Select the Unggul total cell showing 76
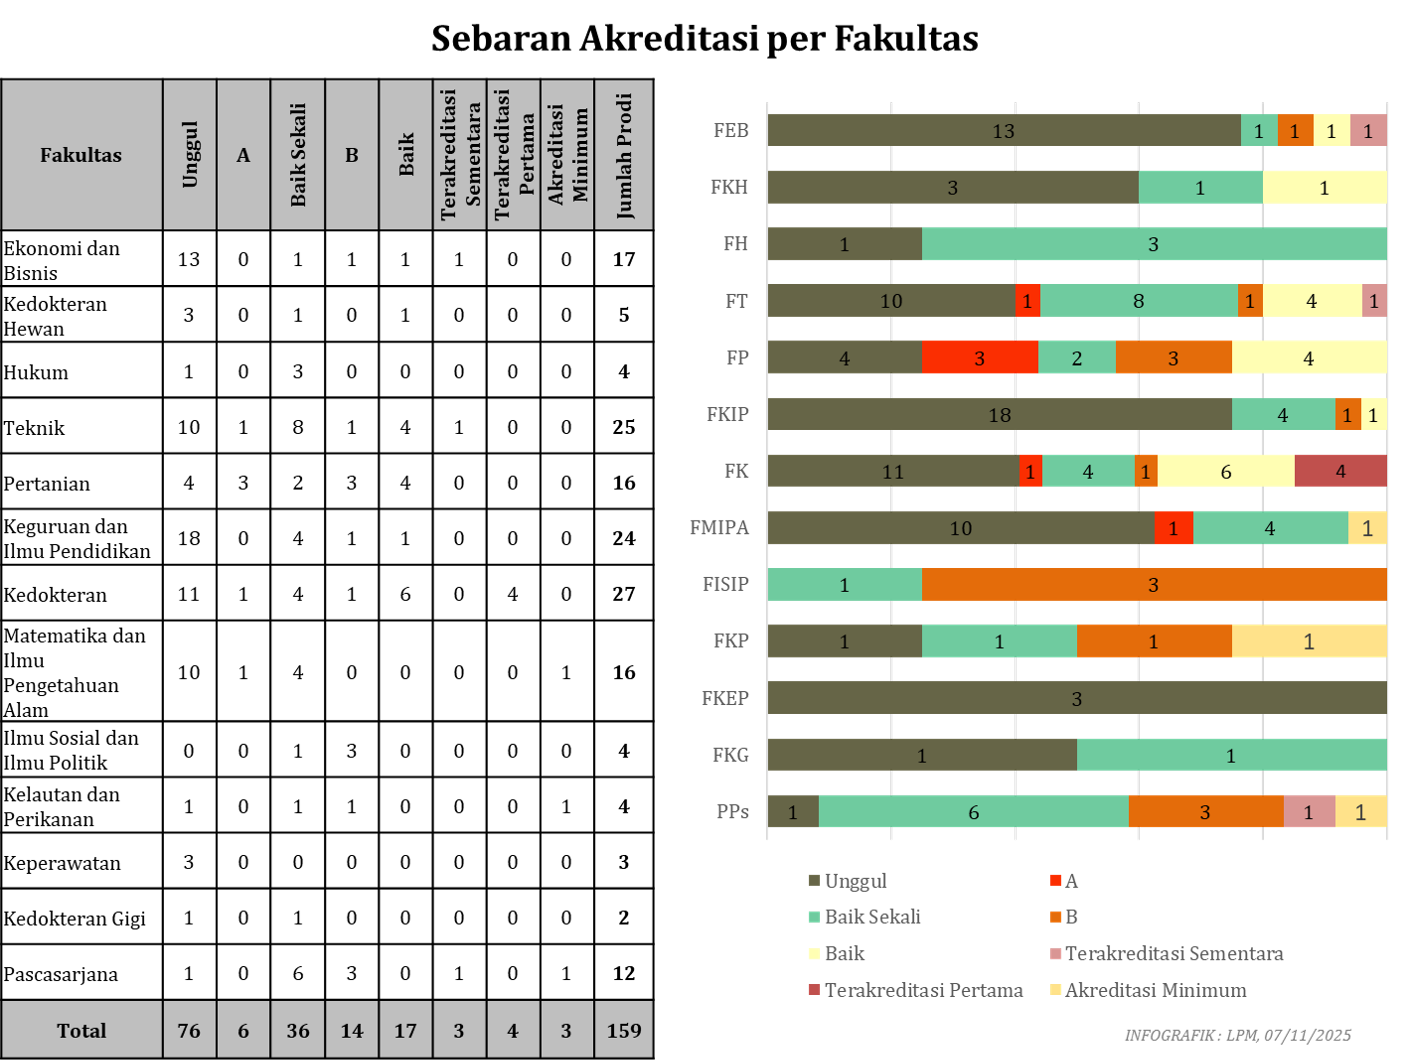This screenshot has width=1410, height=1061. [189, 1030]
